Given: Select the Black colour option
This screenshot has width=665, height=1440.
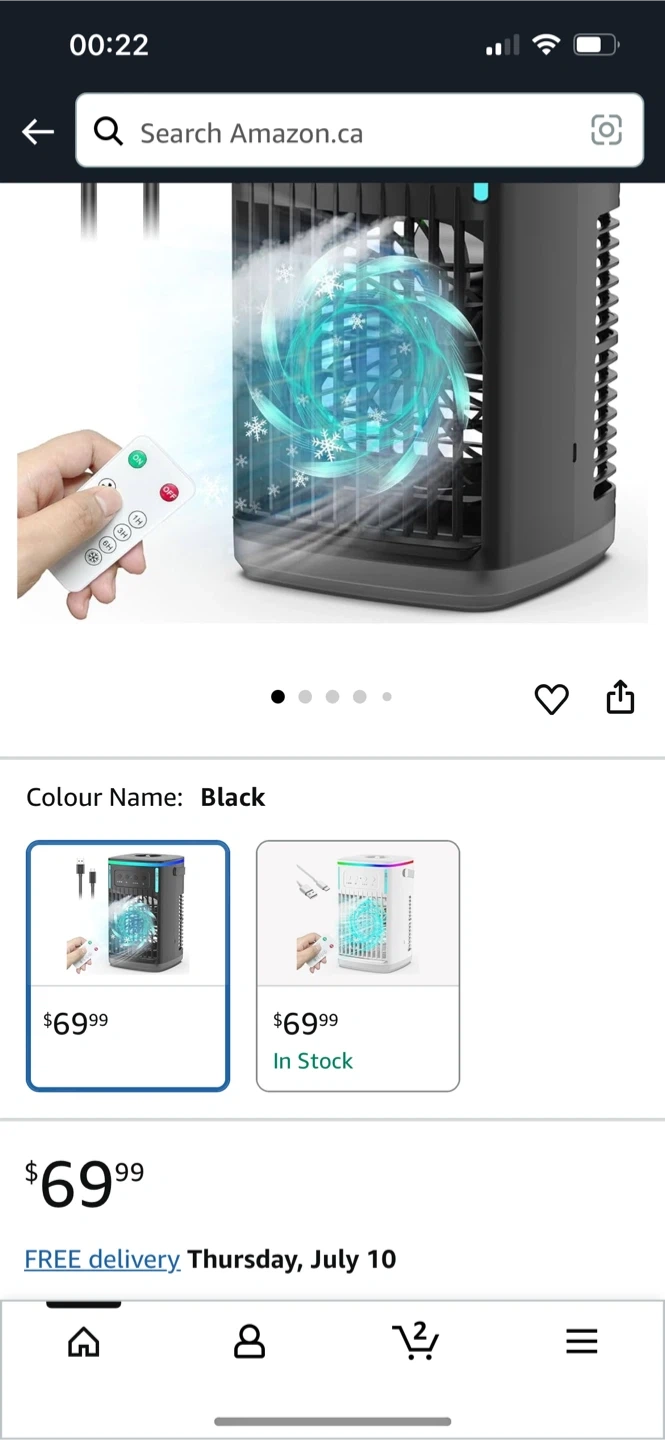Looking at the screenshot, I should tap(128, 966).
